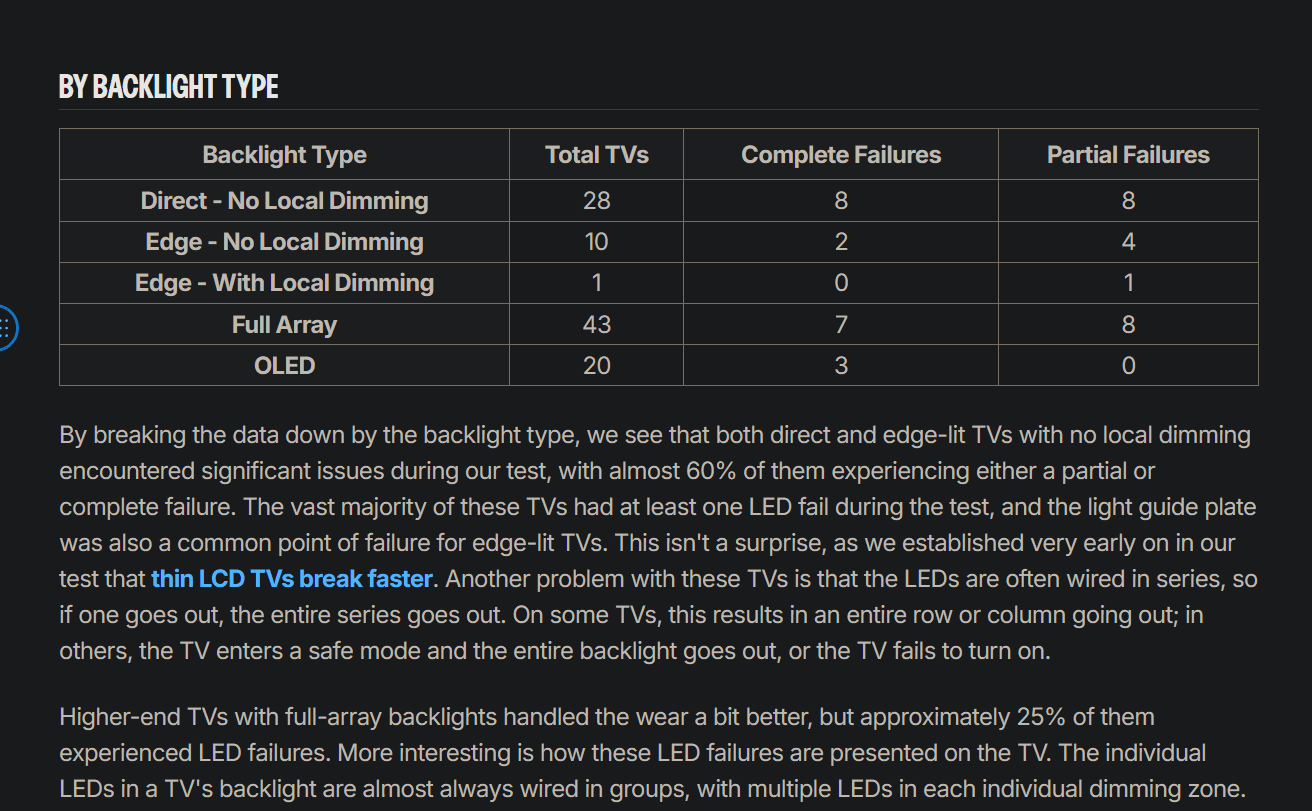1312x811 pixels.
Task: Select the "Edge - With Local Dimming" row label
Action: point(284,283)
